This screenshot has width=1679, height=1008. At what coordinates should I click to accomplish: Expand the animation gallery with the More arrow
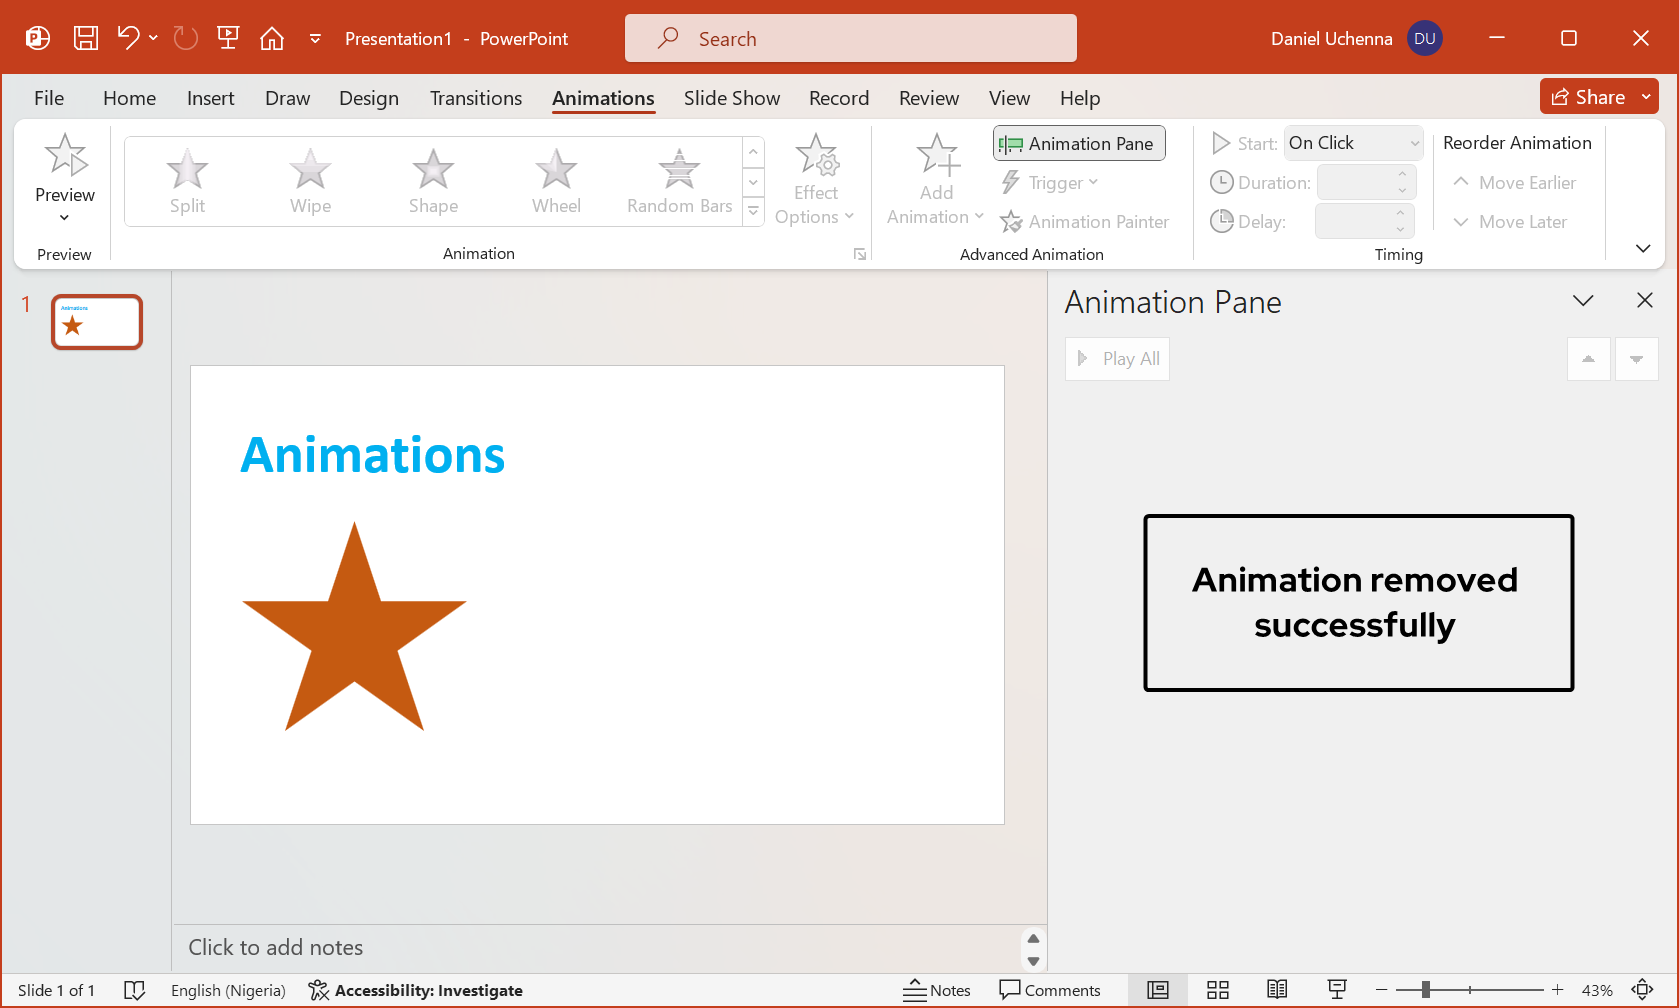point(753,210)
